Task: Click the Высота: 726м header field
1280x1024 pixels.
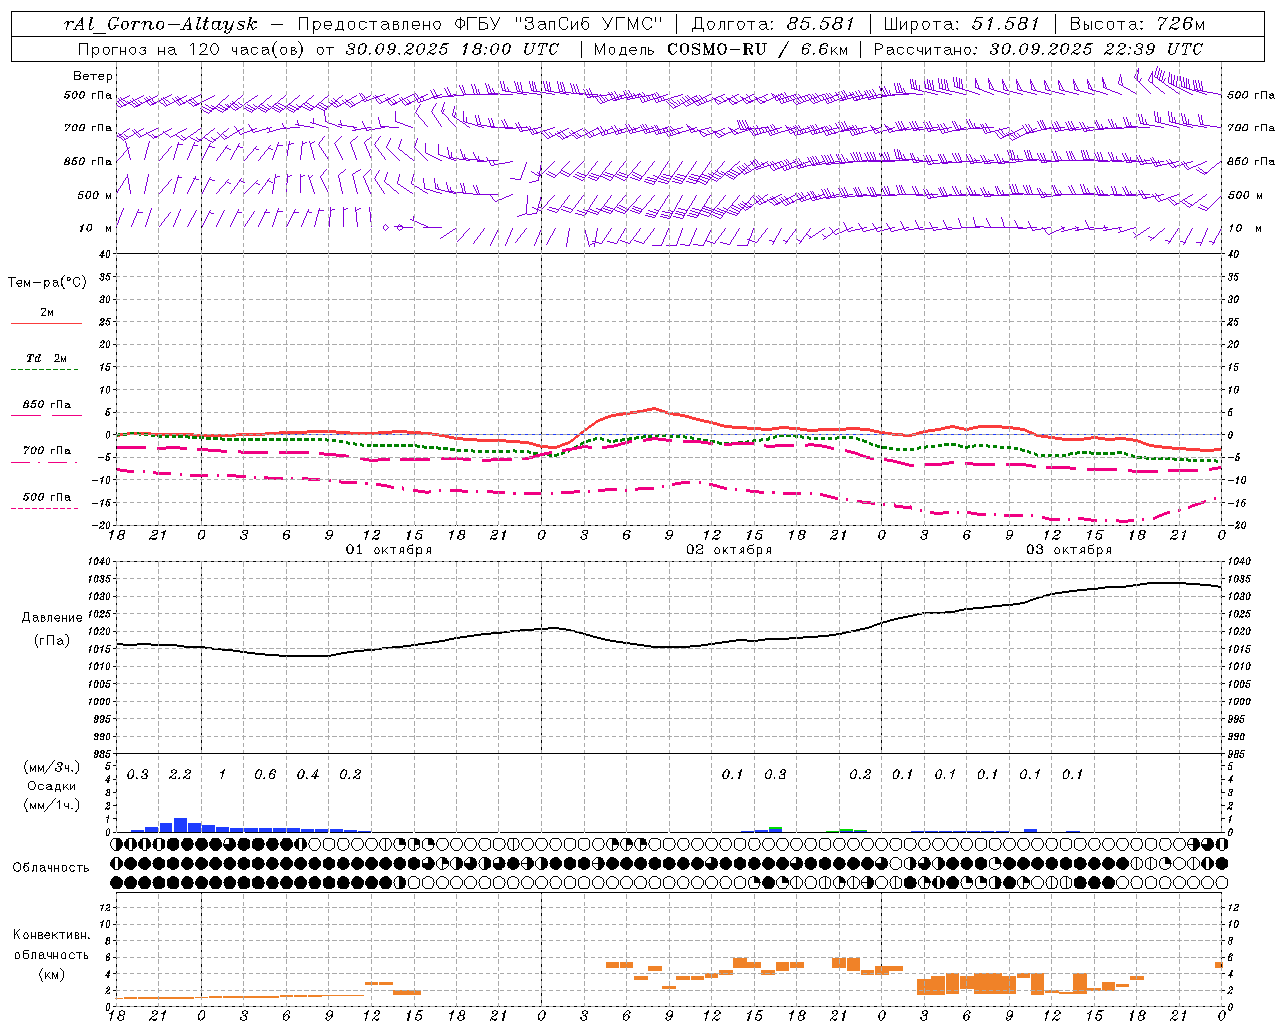Action: (1137, 23)
